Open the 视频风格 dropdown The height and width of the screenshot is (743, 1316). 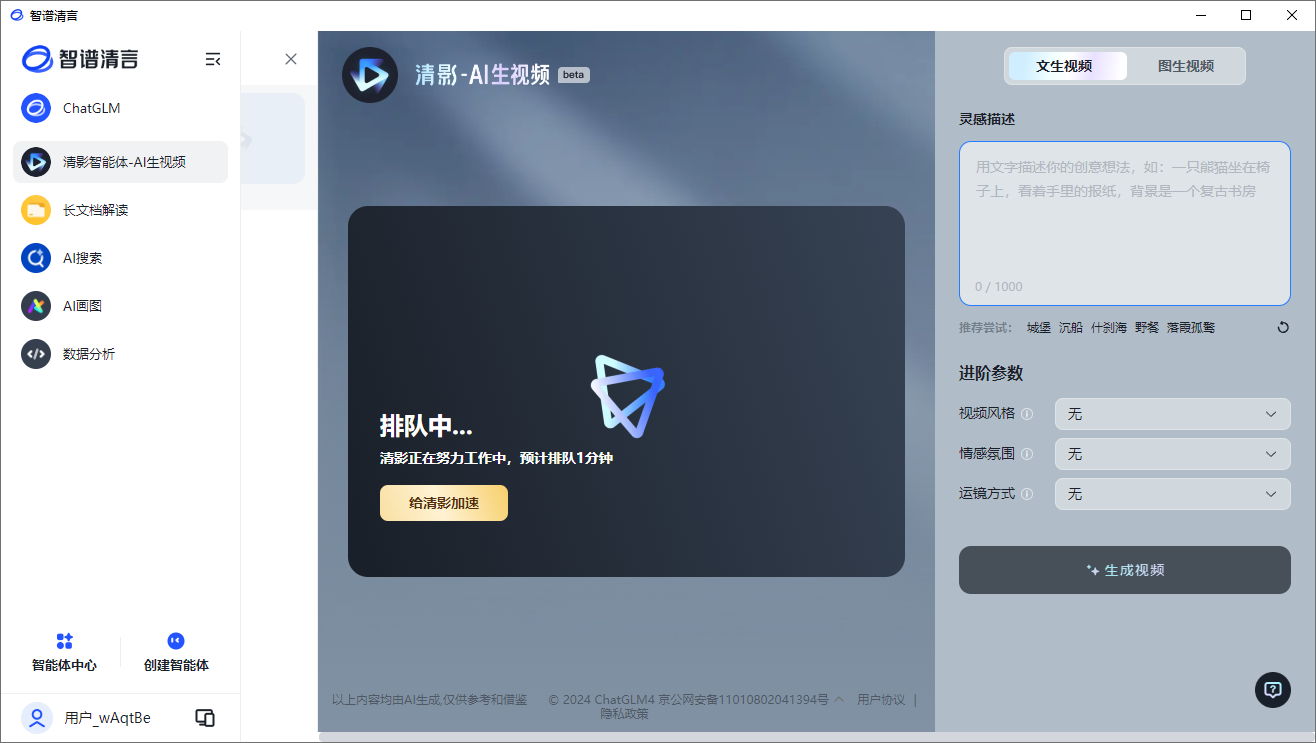point(1172,413)
